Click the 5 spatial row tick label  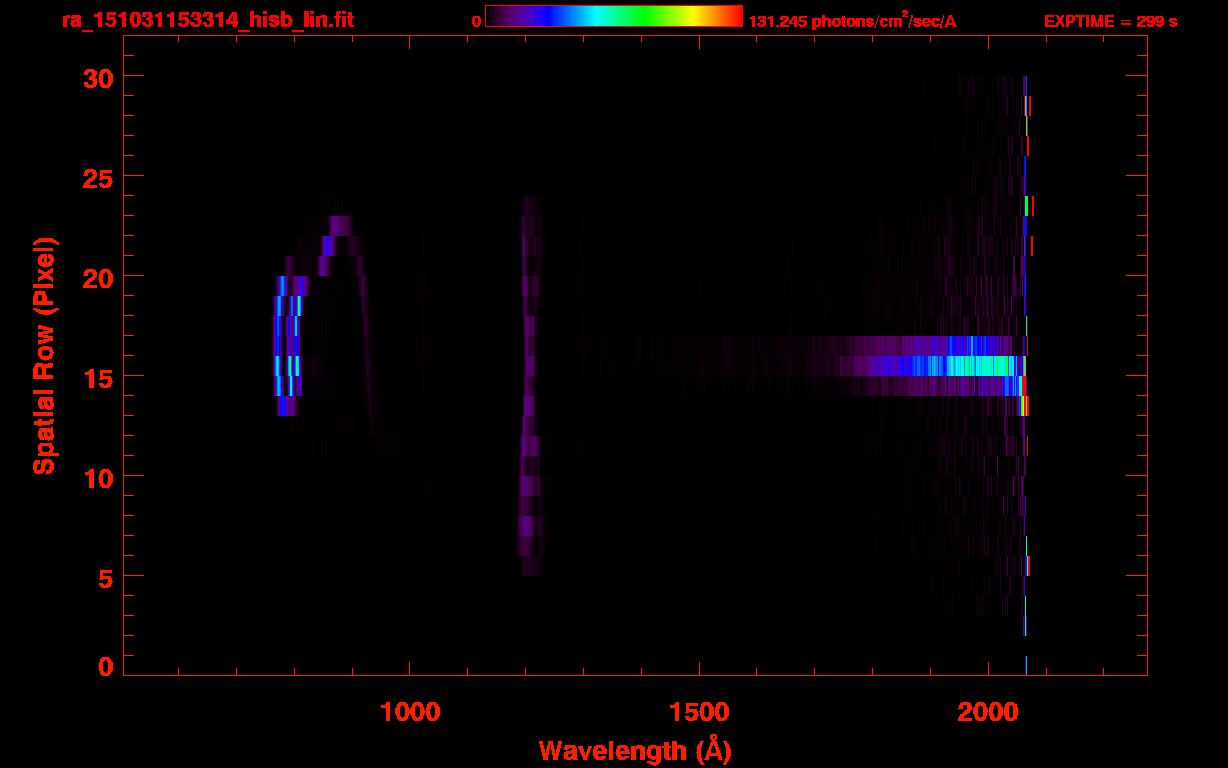coord(106,577)
